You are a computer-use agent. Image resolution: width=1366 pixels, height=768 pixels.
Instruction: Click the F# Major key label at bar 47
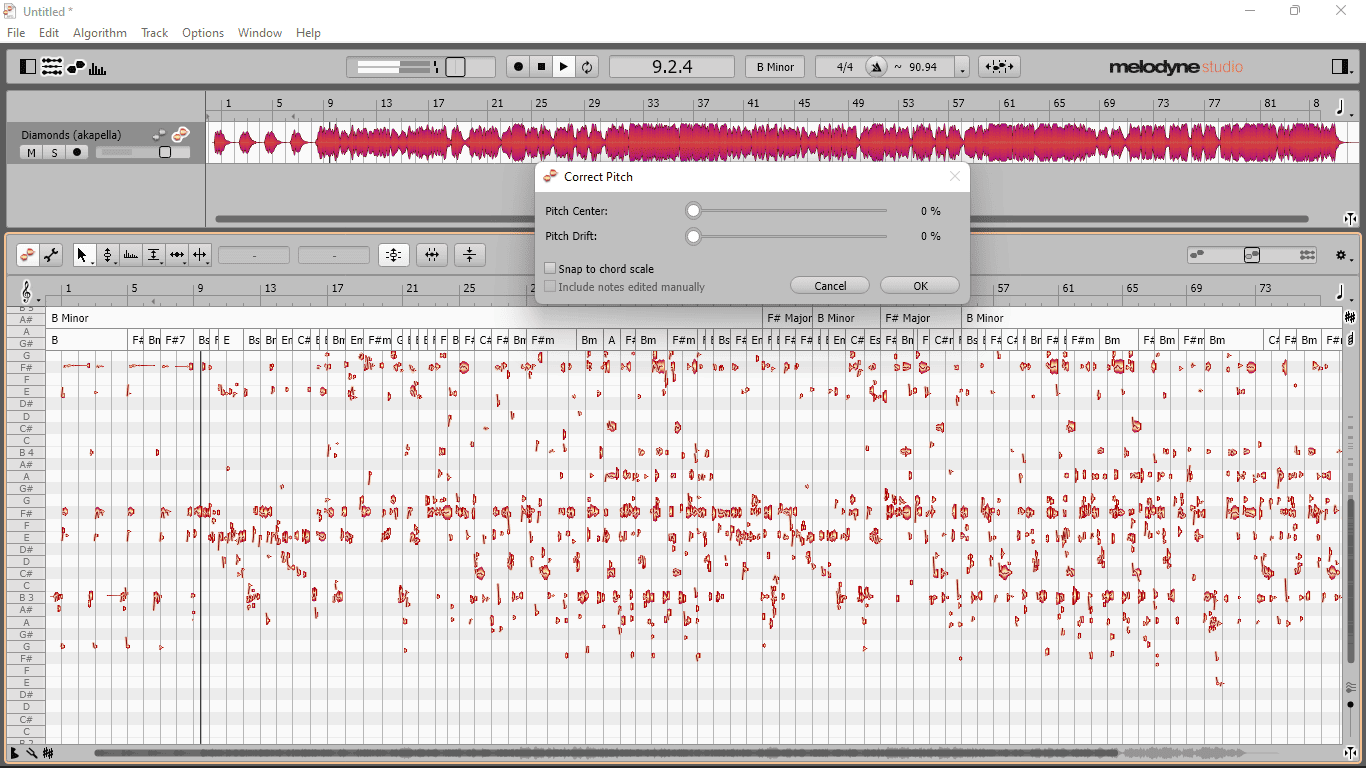[x=789, y=318]
